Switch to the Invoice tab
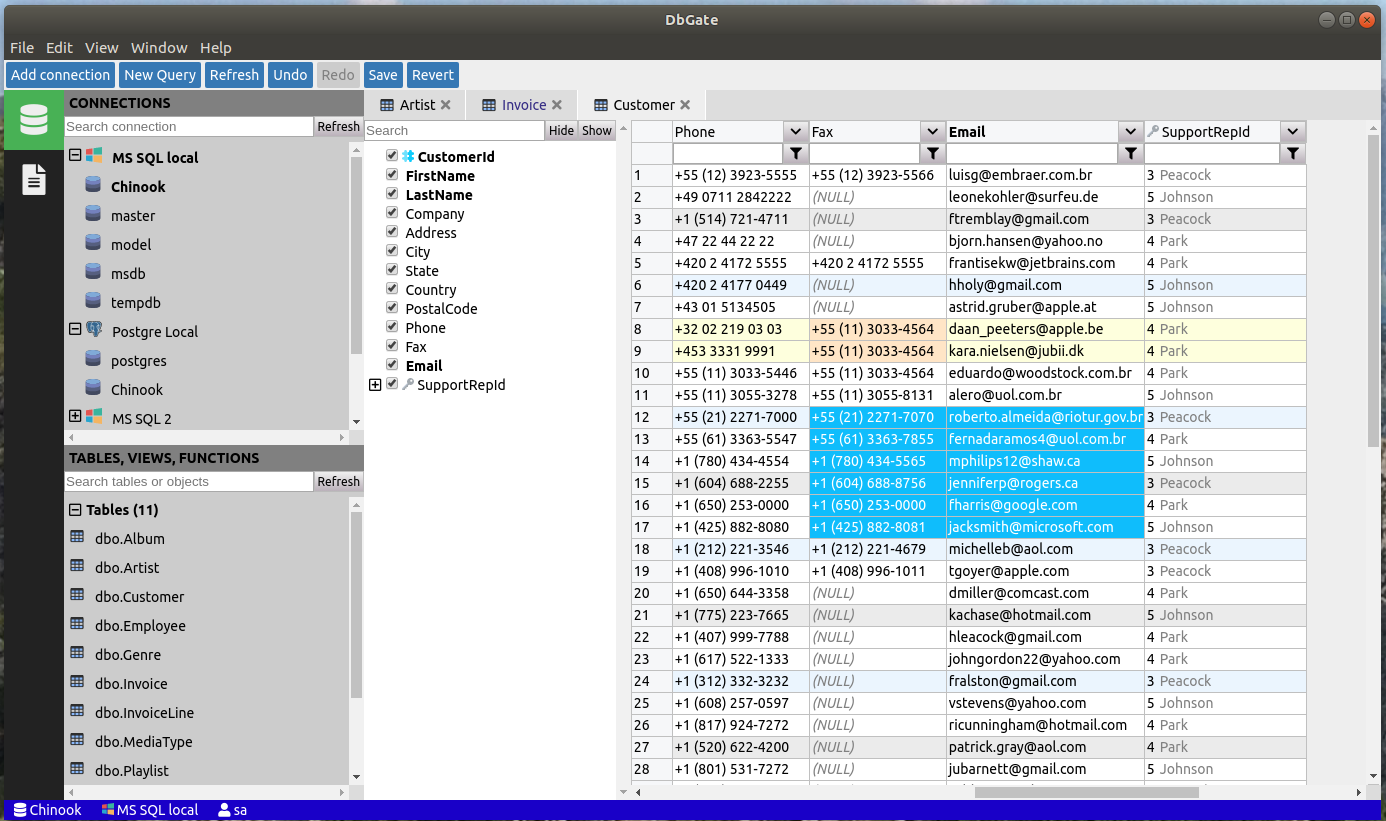 pos(523,105)
